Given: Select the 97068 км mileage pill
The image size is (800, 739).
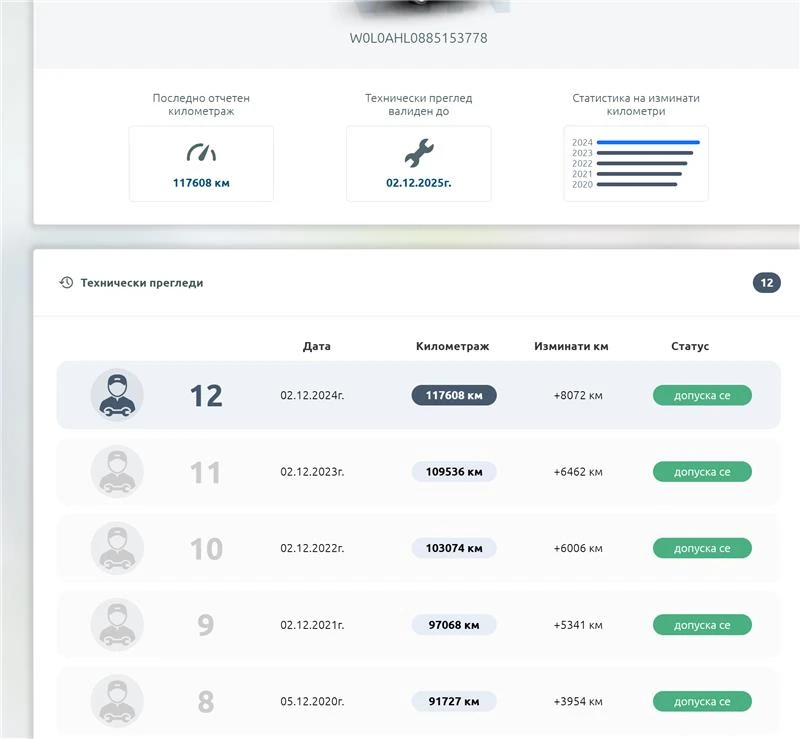Looking at the screenshot, I should point(454,625).
